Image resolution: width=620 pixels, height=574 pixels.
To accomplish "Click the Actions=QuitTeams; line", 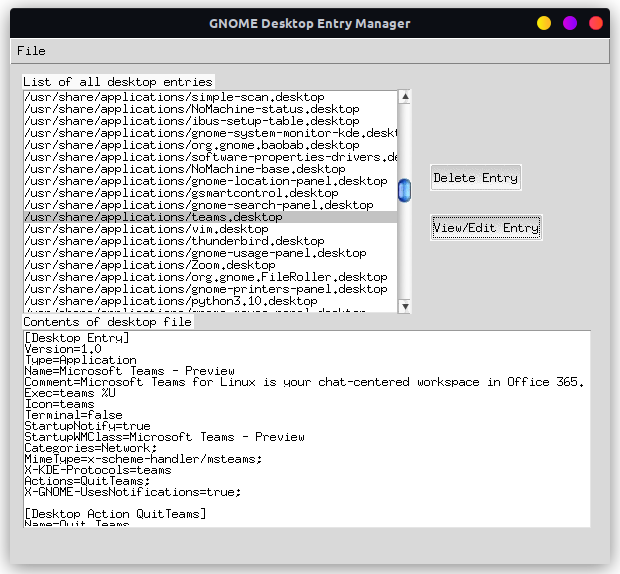I will click(x=87, y=481).
